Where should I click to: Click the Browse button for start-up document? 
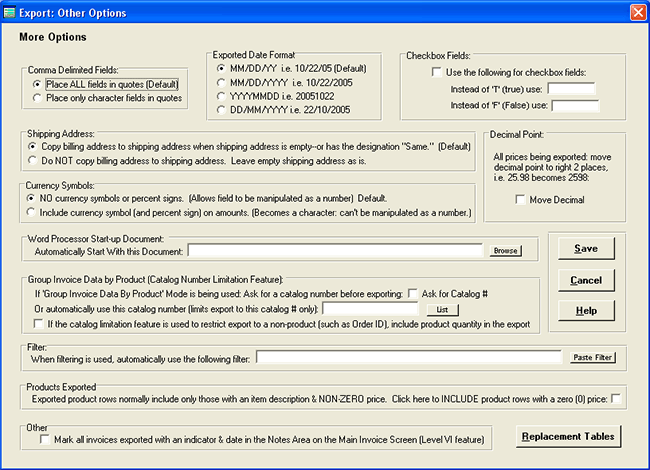click(x=507, y=250)
